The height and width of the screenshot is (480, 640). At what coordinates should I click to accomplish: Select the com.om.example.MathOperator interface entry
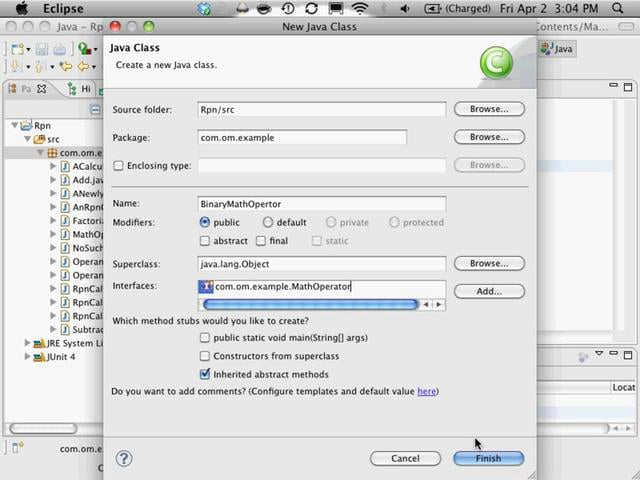[x=275, y=287]
